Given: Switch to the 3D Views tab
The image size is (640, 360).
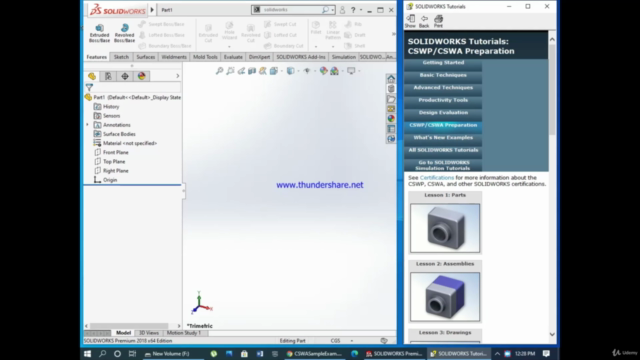Looking at the screenshot, I should pyautogui.click(x=149, y=333).
